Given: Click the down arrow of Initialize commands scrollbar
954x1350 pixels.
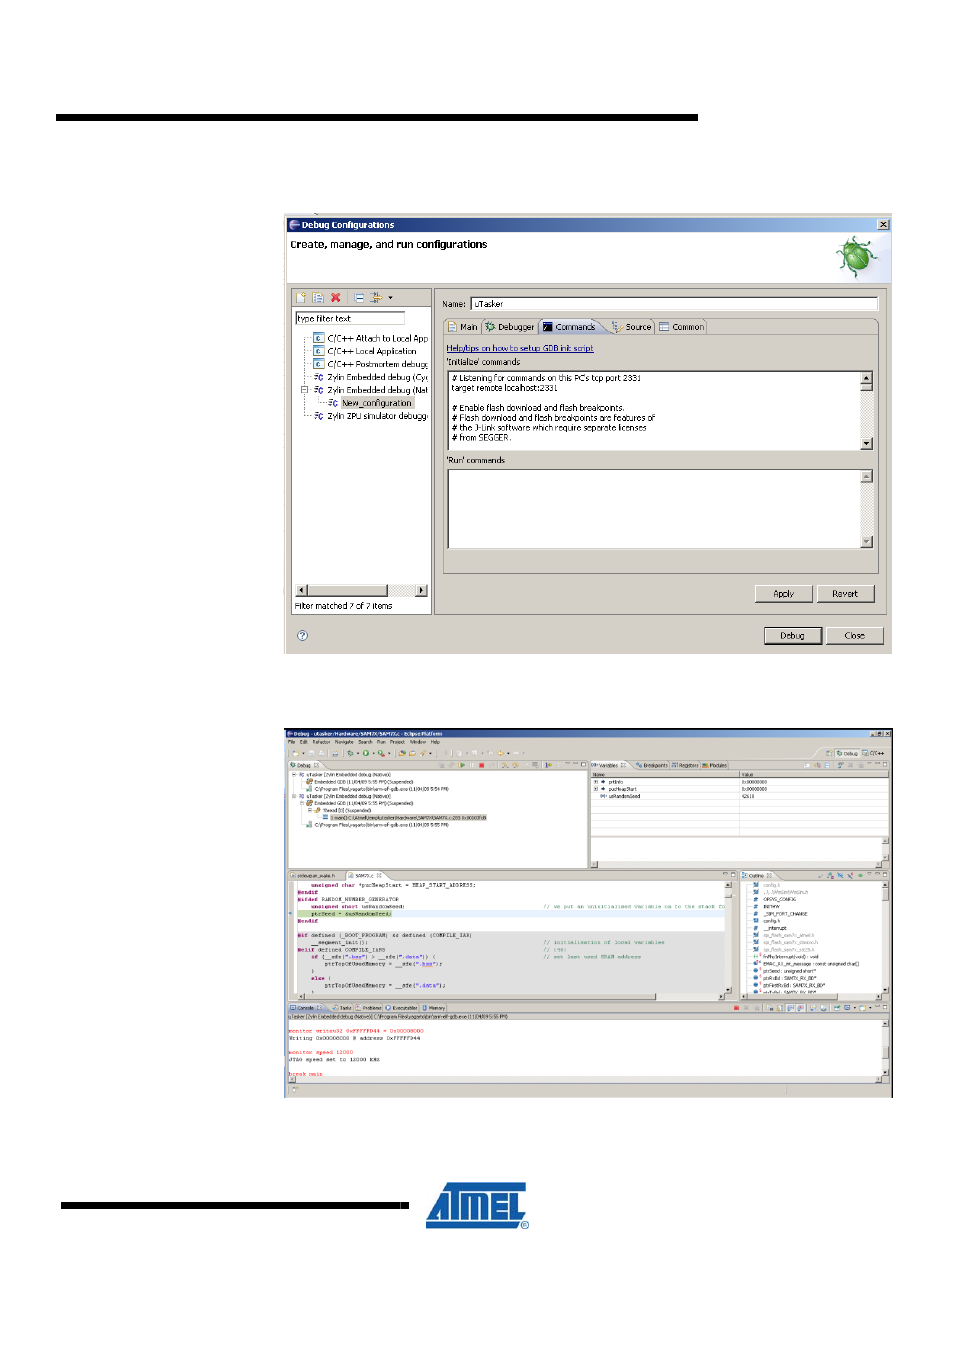Looking at the screenshot, I should [x=867, y=443].
